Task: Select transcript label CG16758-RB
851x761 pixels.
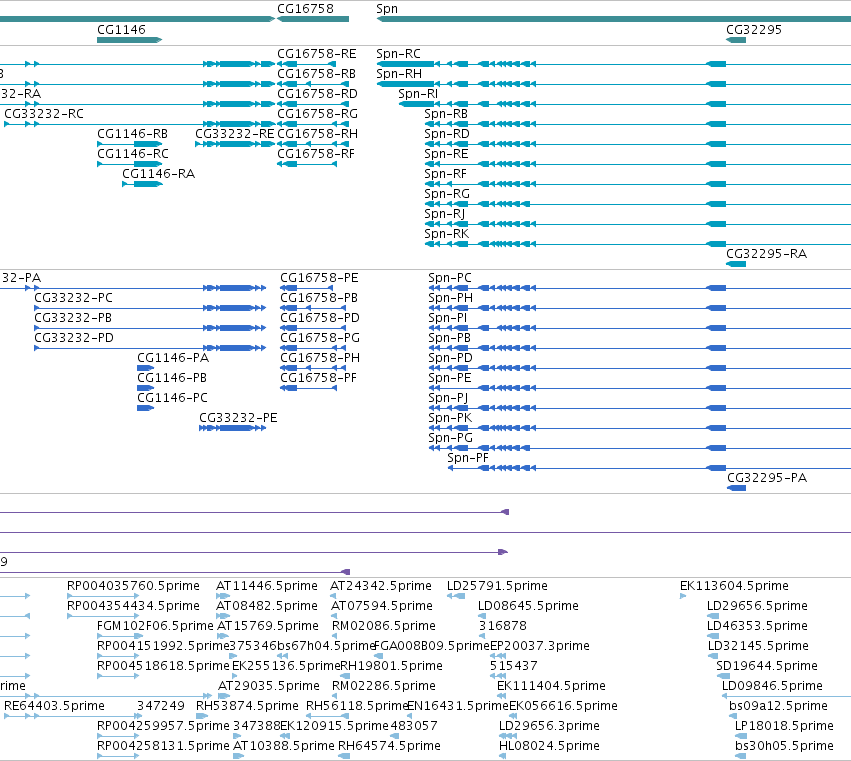Action: 317,74
